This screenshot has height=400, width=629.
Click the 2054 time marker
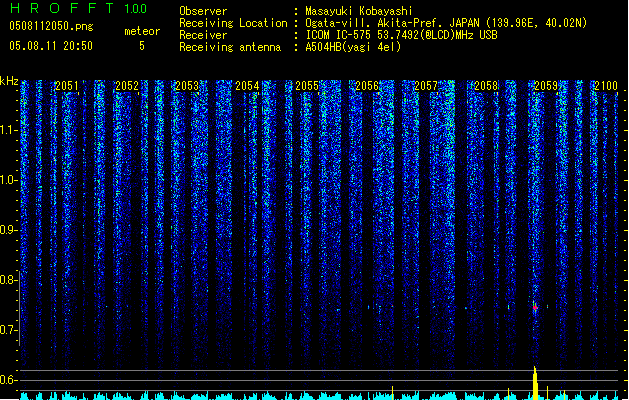[x=247, y=85]
